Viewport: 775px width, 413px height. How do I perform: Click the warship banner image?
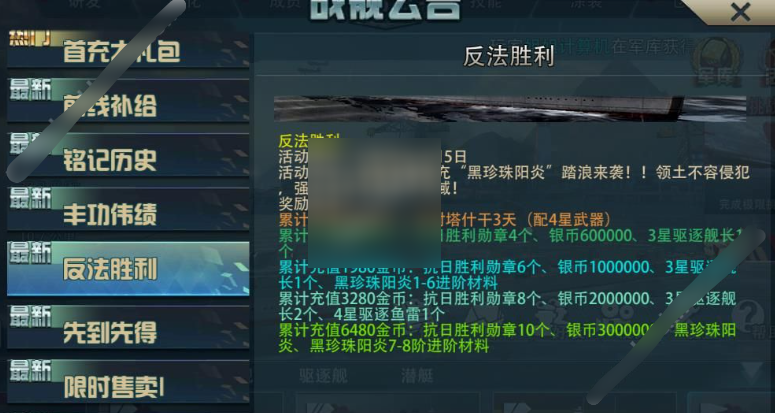coord(510,109)
